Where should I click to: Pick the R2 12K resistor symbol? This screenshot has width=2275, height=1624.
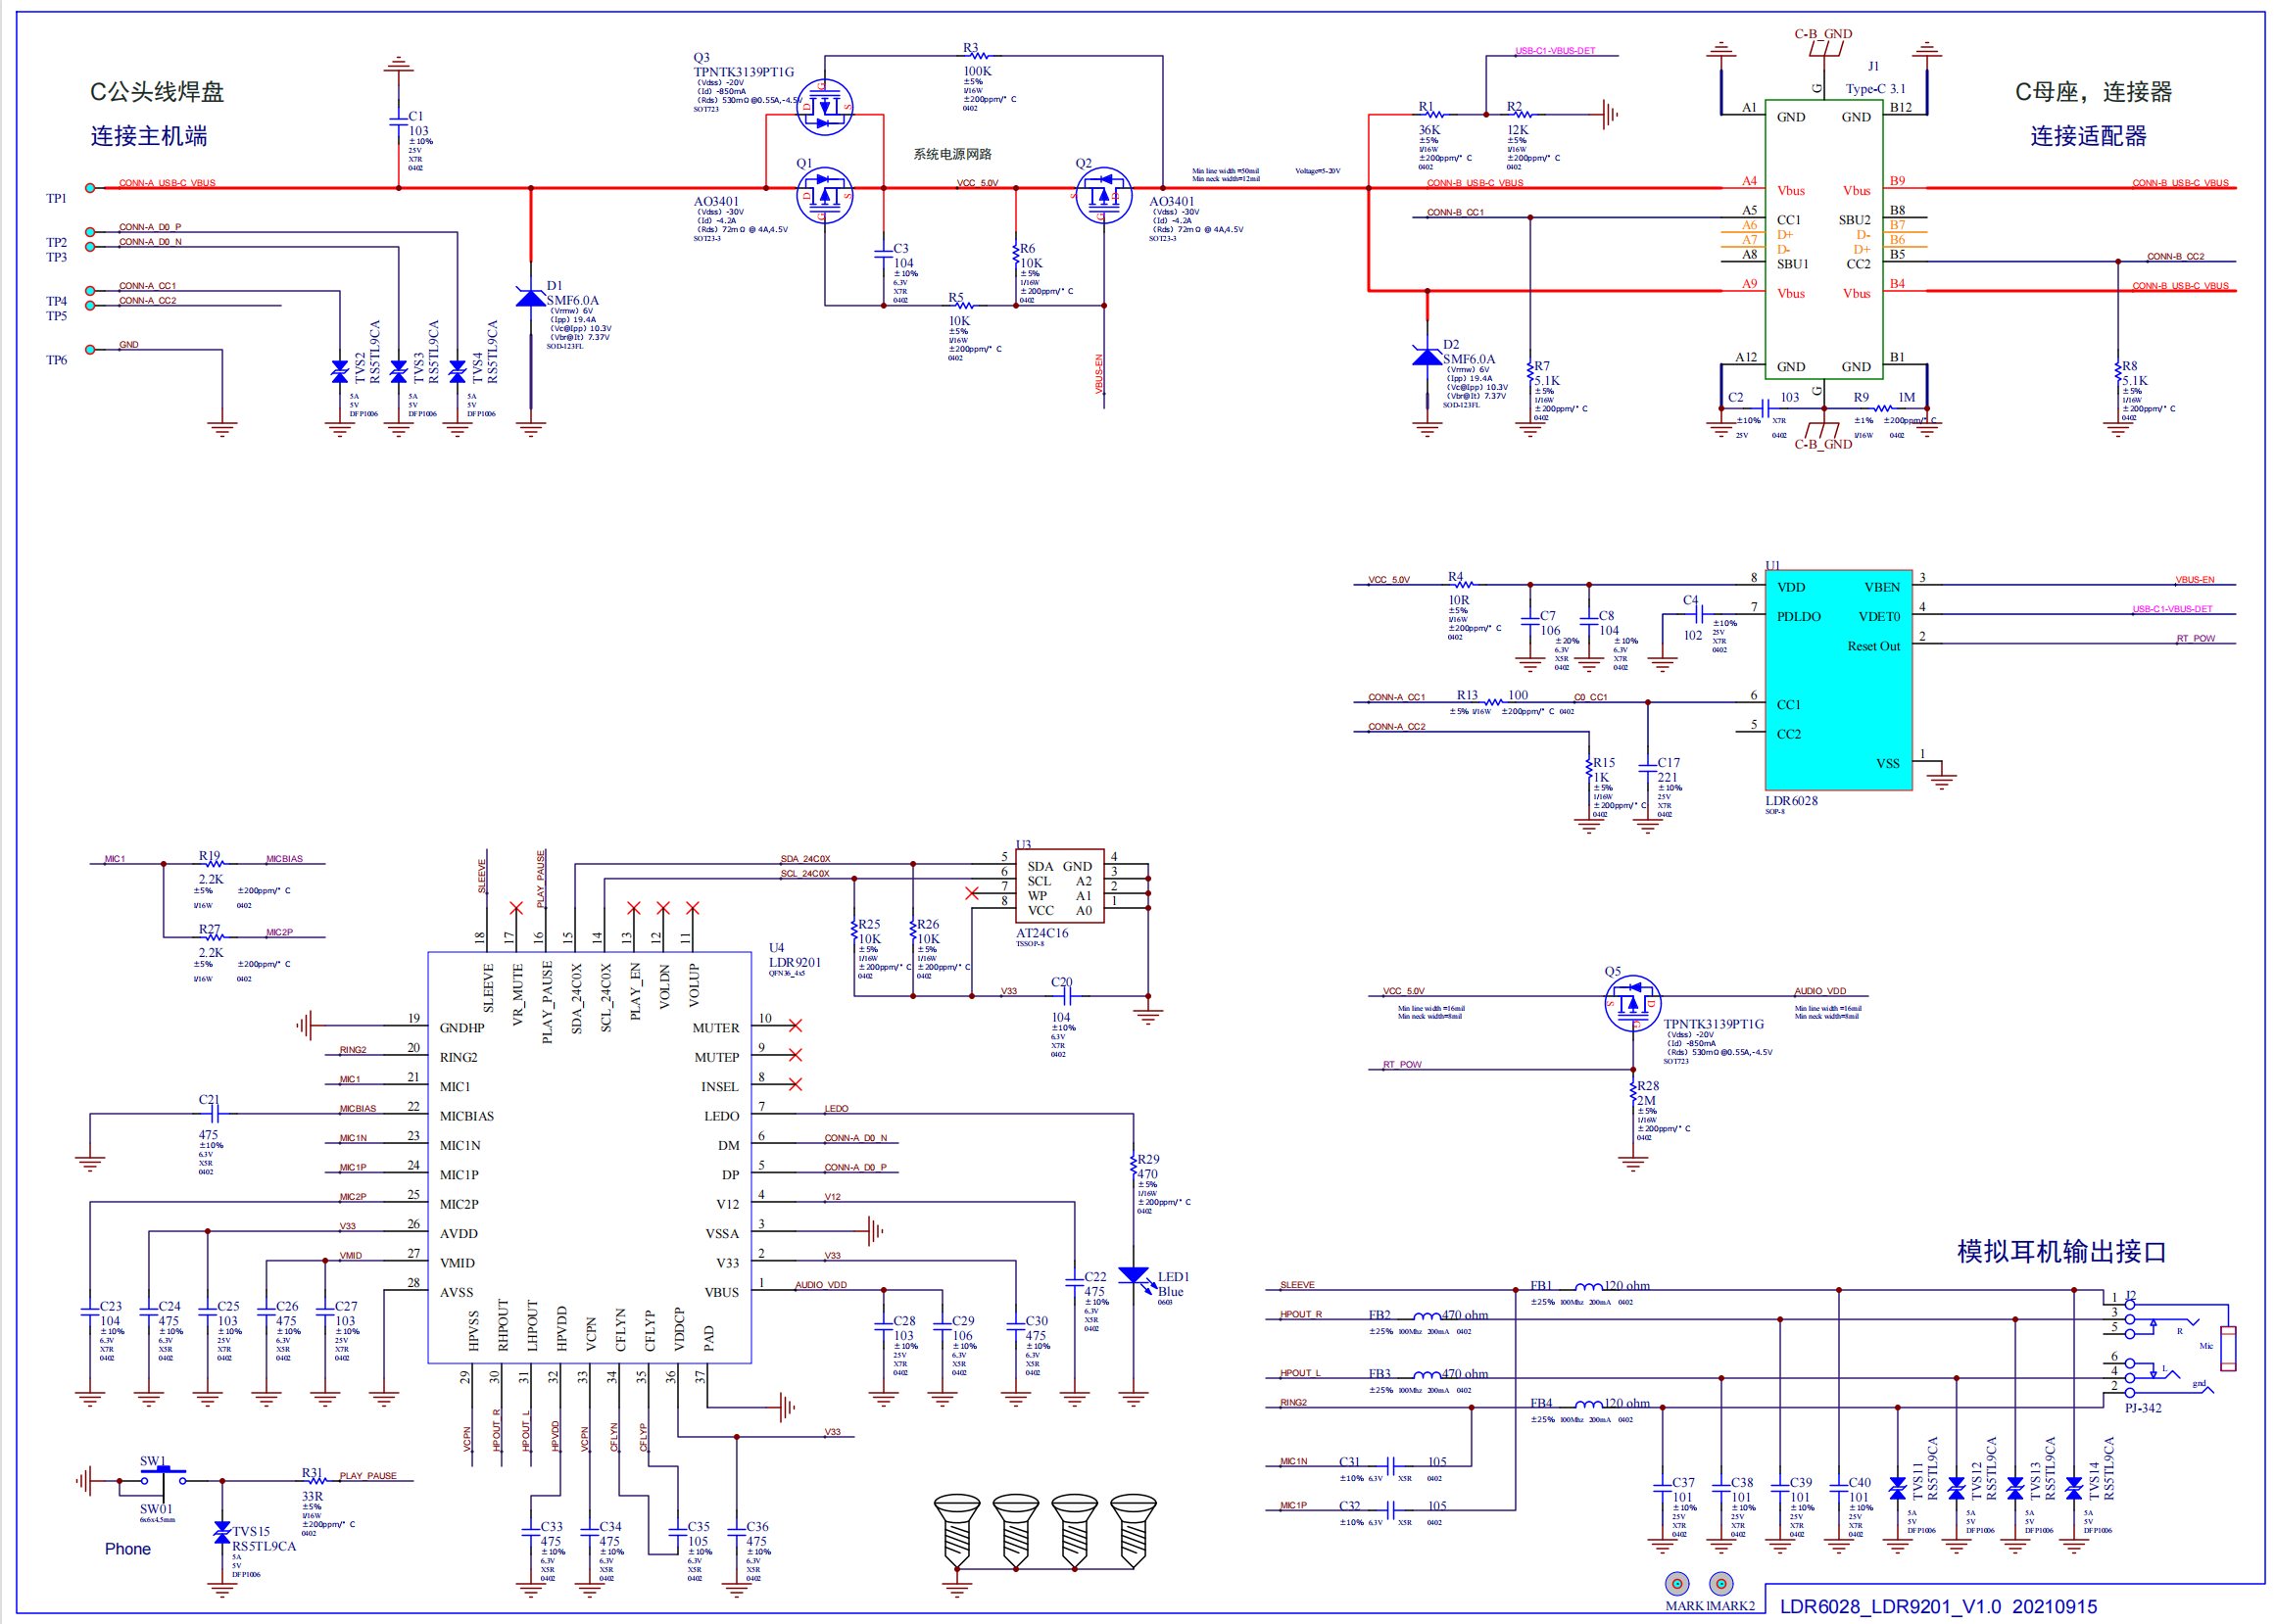(1522, 114)
